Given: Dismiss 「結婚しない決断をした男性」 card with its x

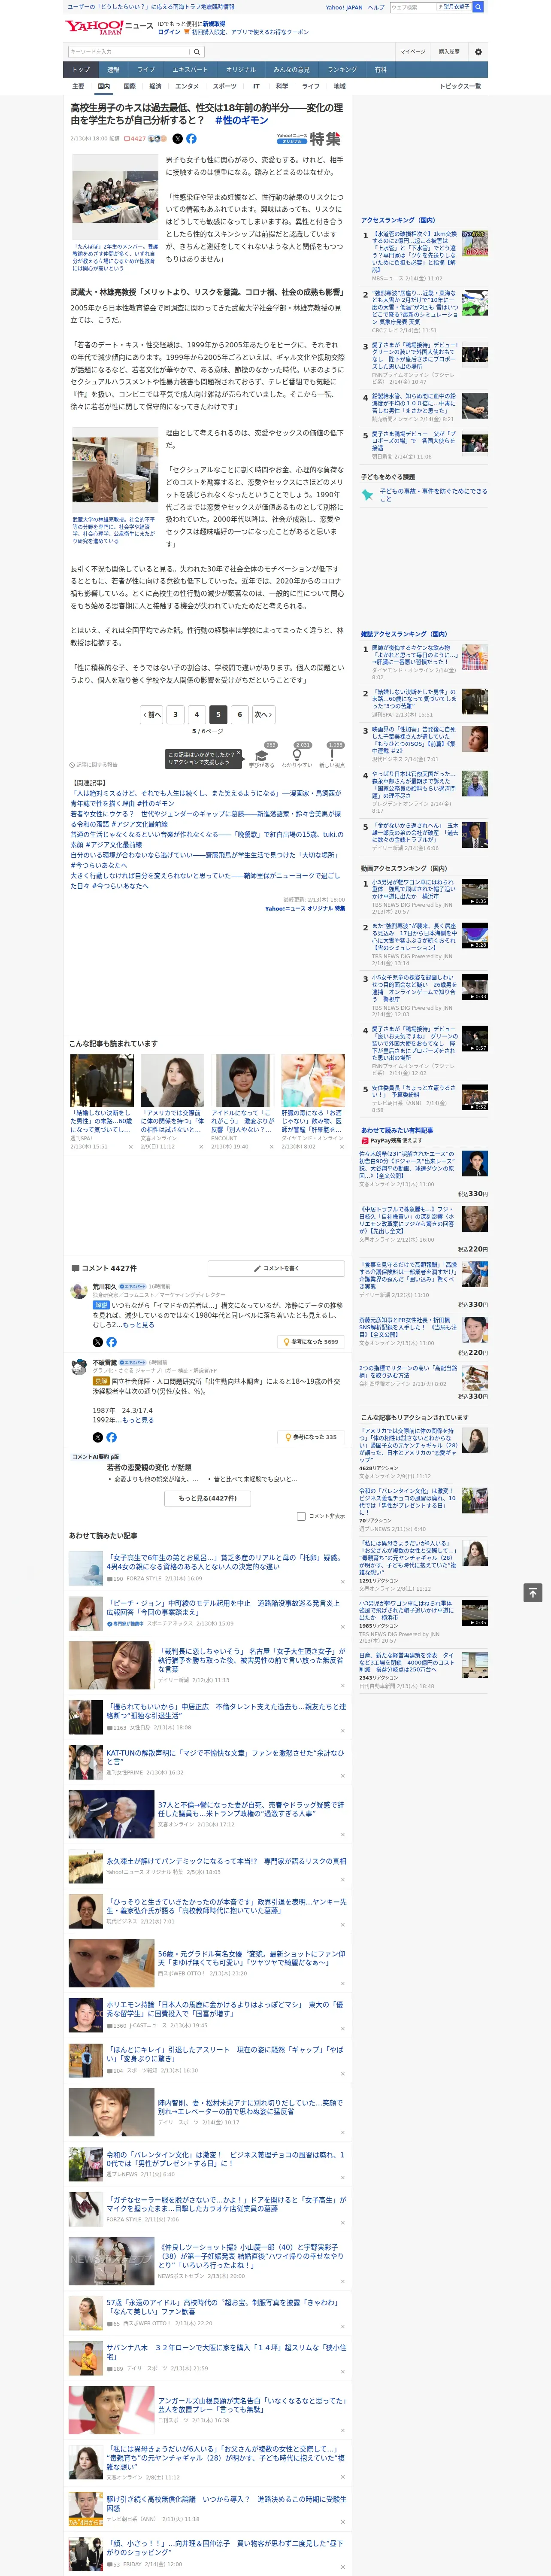Looking at the screenshot, I should 131,1147.
